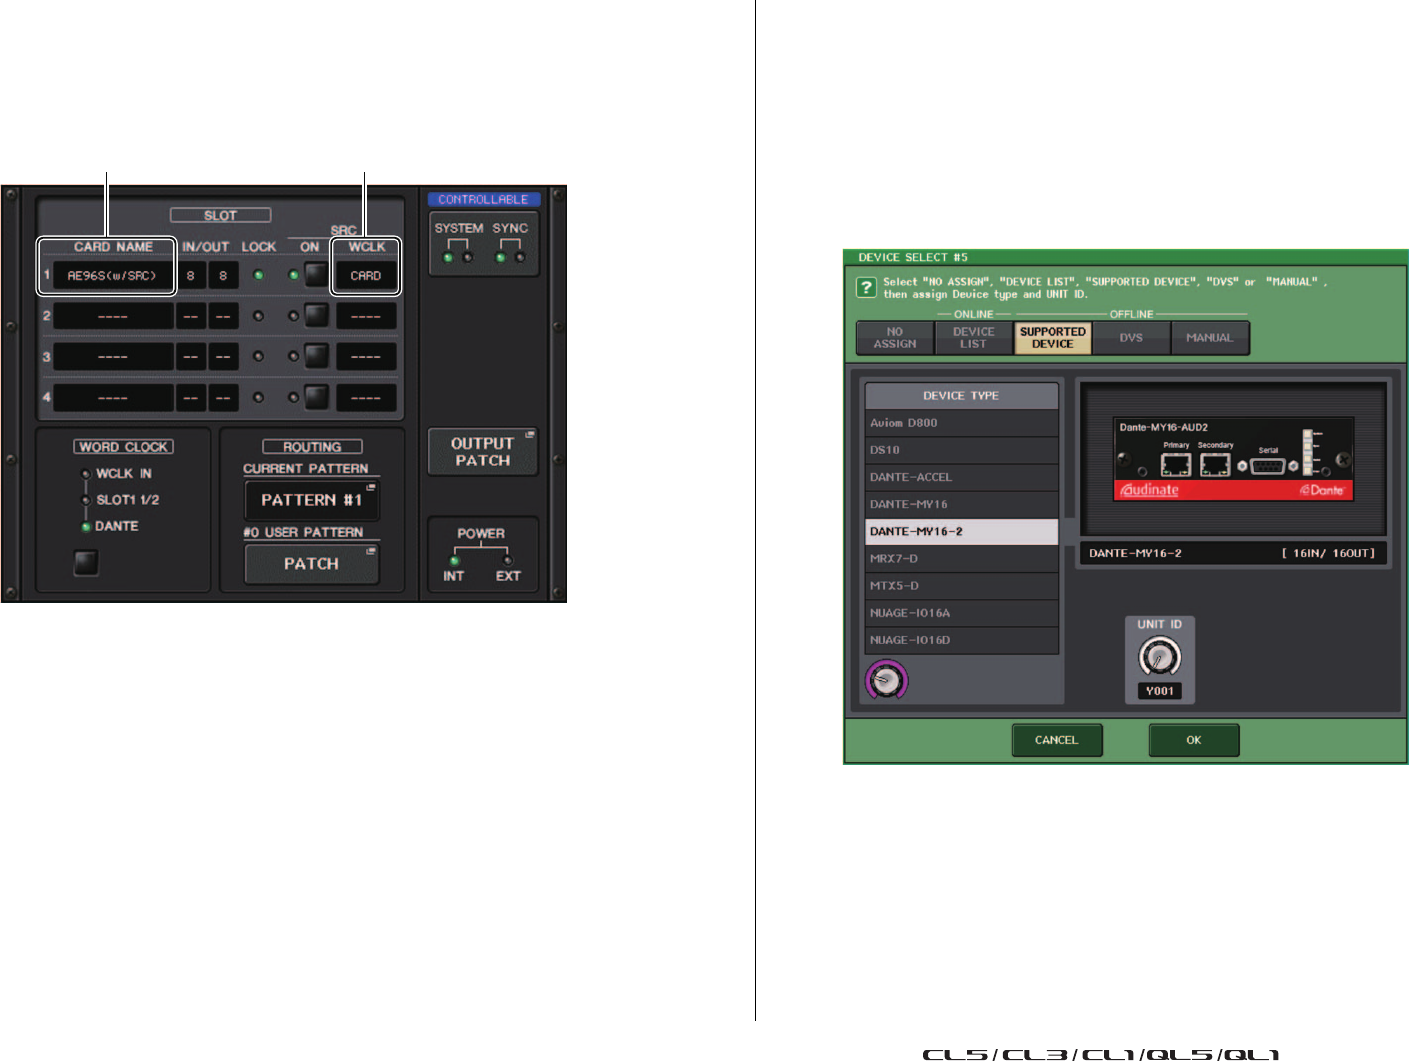Click the highlighted DANTE-MY16-2 list row
Viewport: 1409px width, 1061px height.
click(x=961, y=531)
